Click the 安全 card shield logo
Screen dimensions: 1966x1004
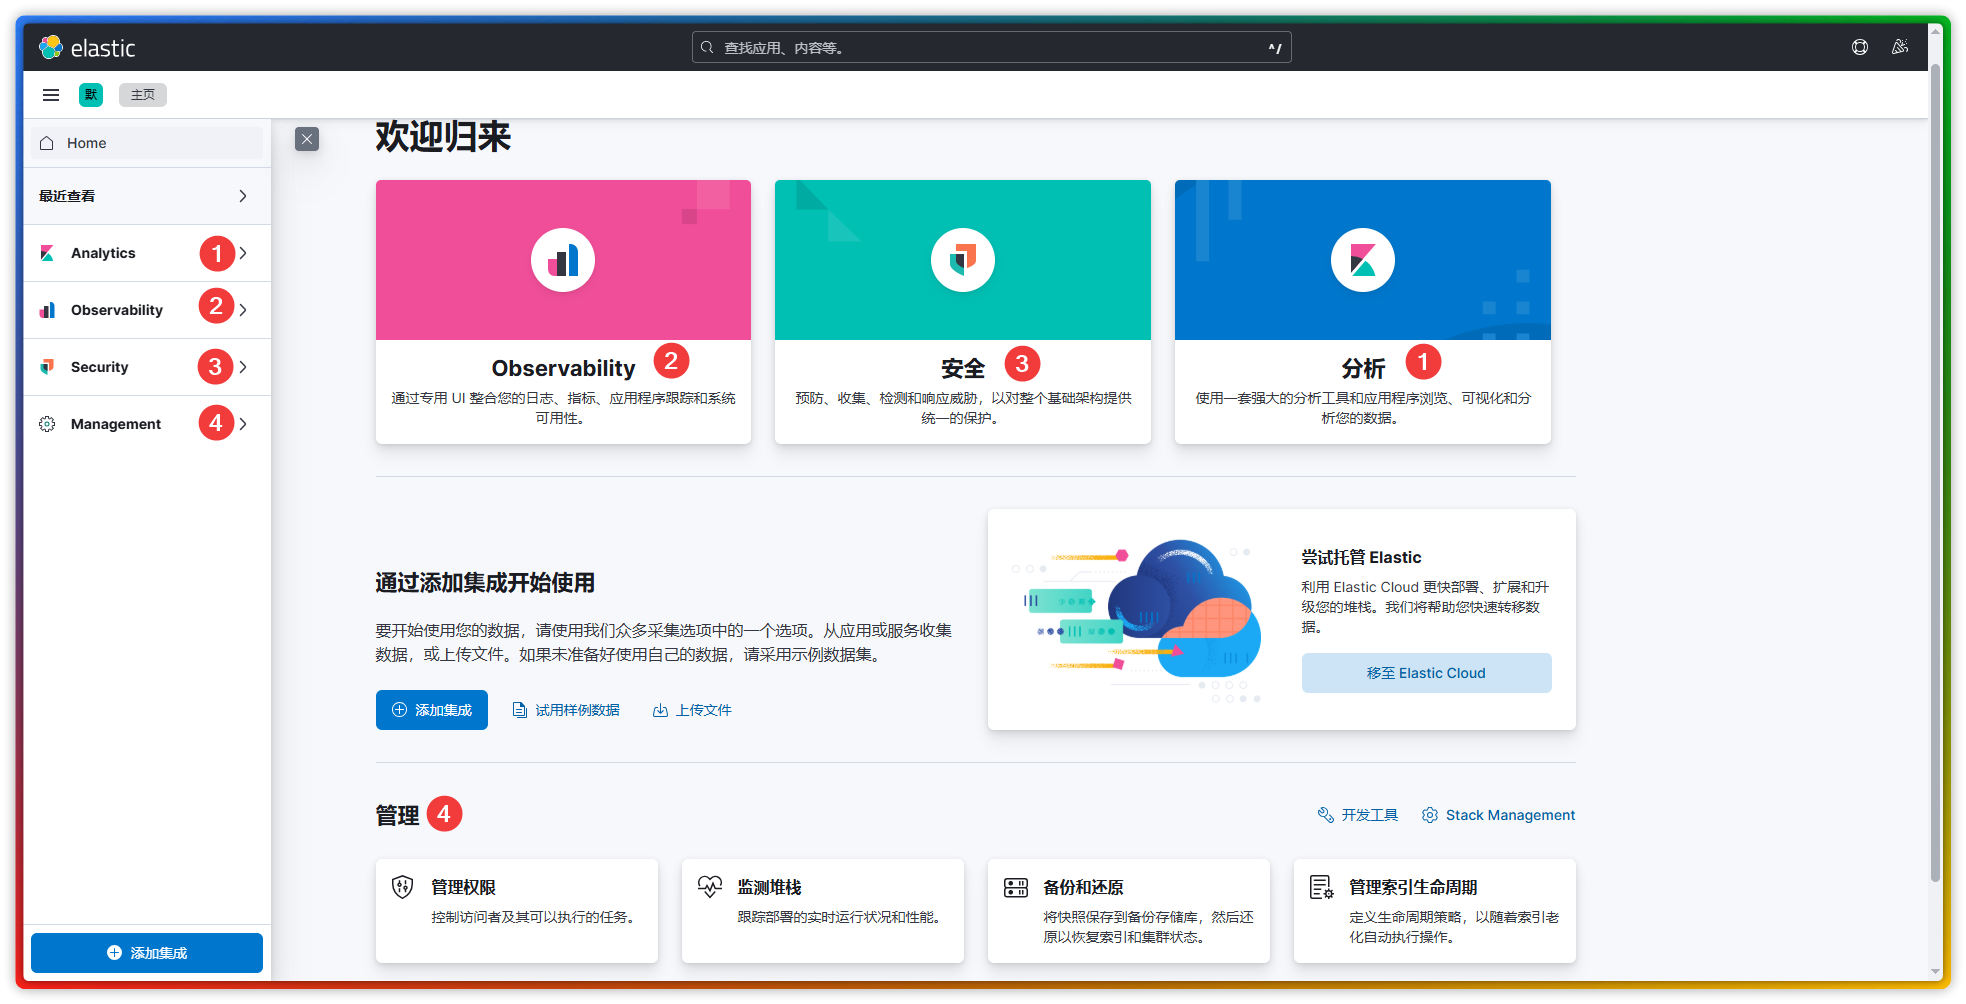click(x=963, y=260)
